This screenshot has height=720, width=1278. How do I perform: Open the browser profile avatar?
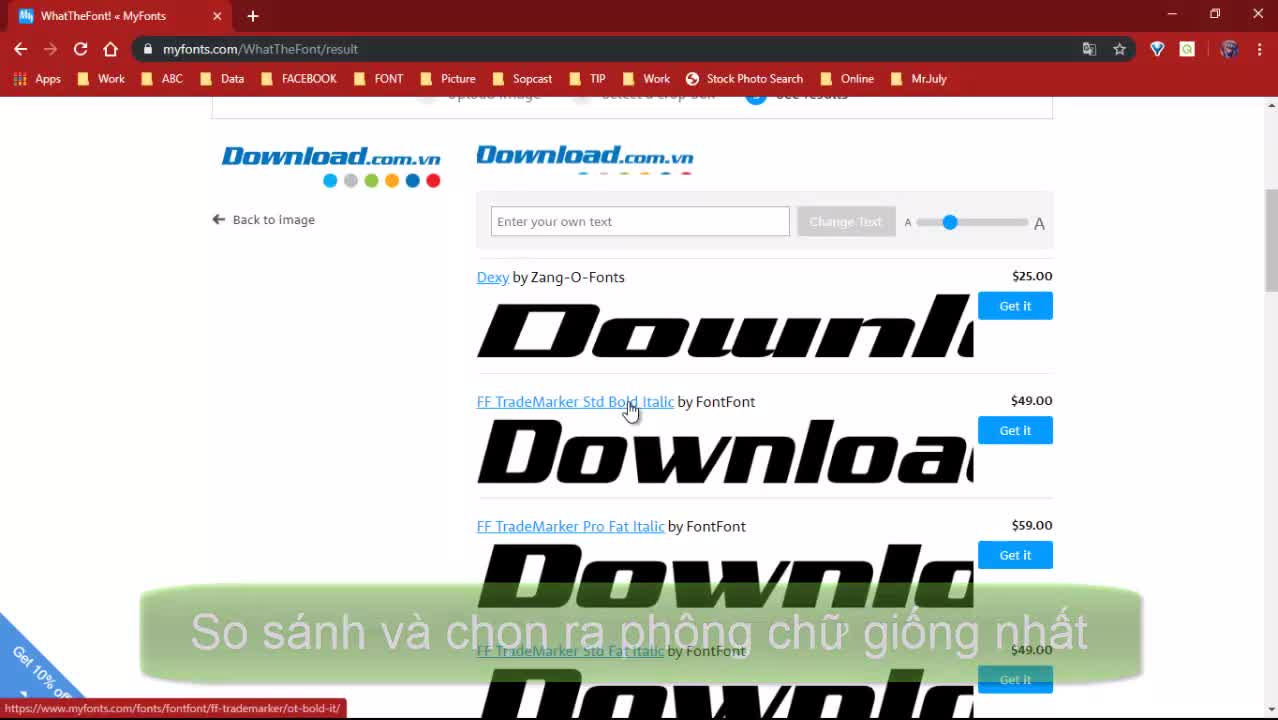pos(1230,49)
